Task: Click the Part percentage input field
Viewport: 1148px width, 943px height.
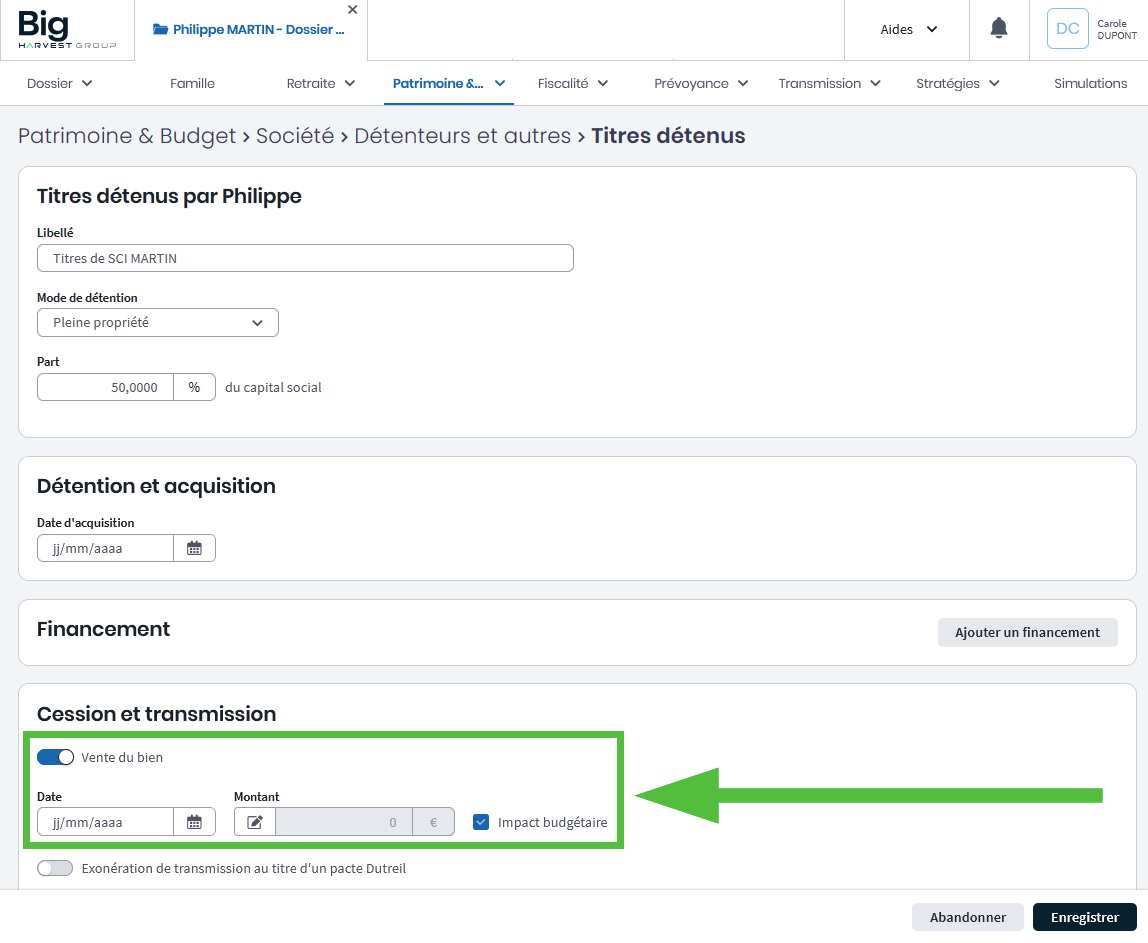Action: tap(106, 387)
